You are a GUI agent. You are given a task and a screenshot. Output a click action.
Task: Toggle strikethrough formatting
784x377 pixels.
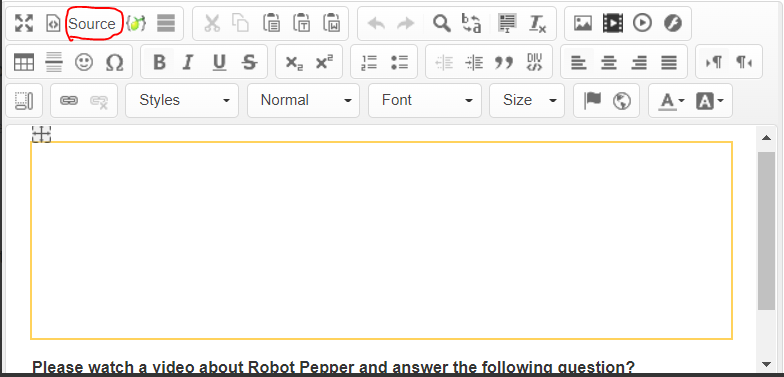(x=249, y=62)
